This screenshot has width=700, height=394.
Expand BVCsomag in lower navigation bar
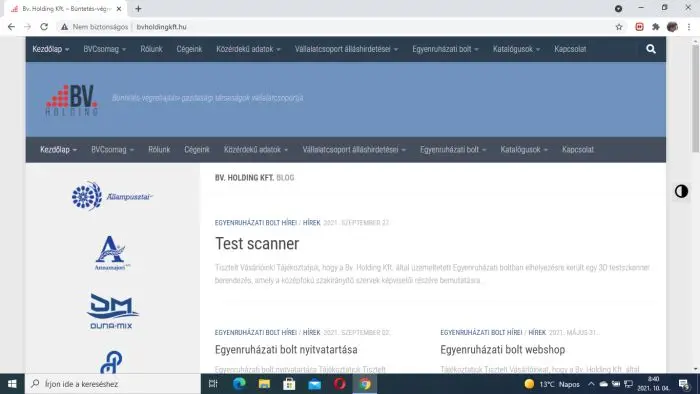coord(112,149)
